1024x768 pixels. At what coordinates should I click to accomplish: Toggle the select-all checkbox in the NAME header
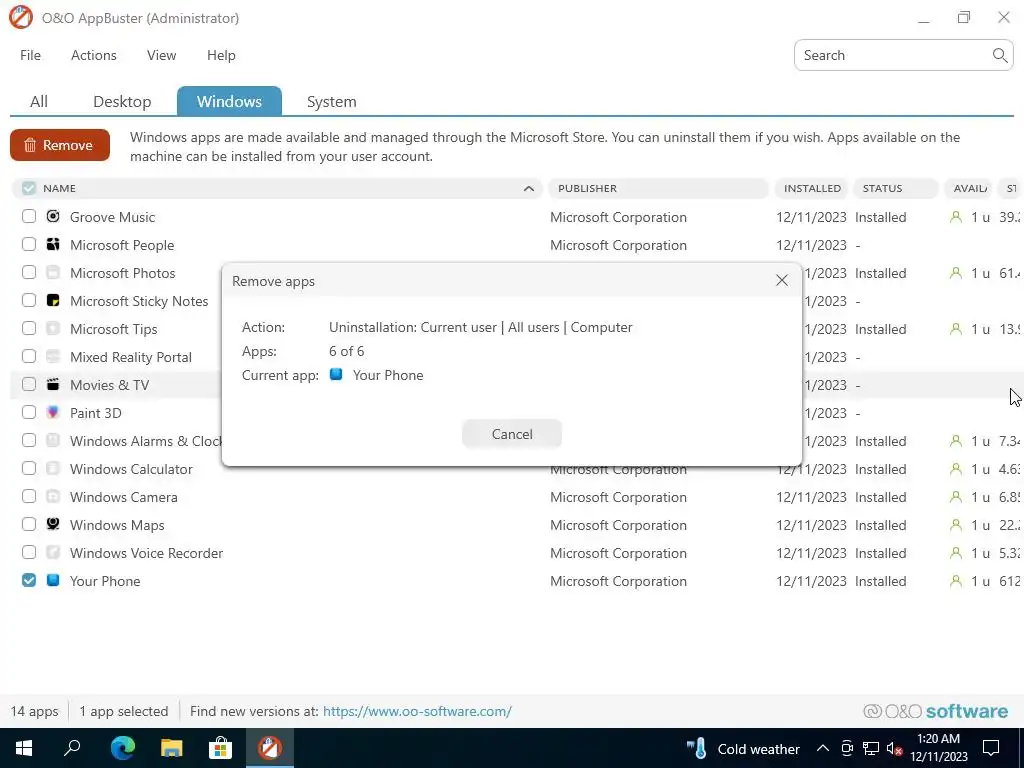click(x=28, y=188)
